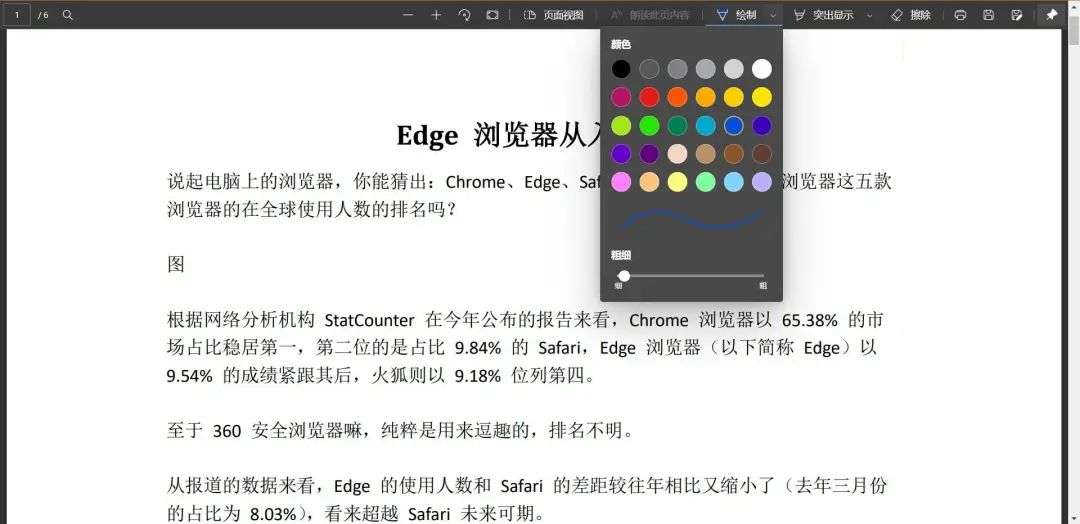Click the save as icon
The width and height of the screenshot is (1080, 524).
point(1017,14)
